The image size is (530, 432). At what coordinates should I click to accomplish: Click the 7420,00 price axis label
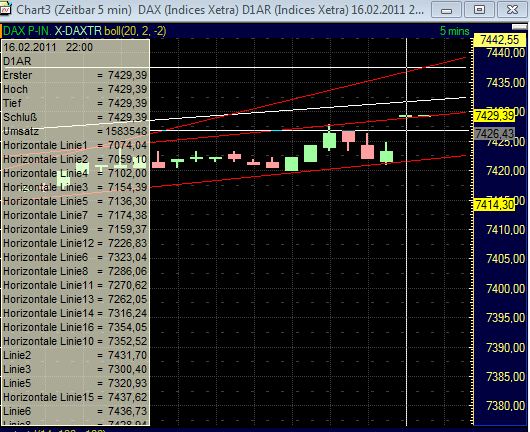click(x=505, y=171)
